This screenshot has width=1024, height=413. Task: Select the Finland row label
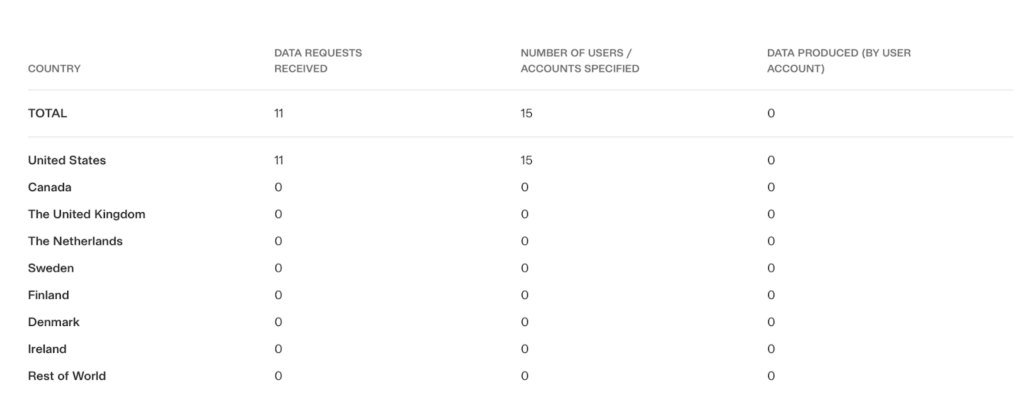(48, 295)
